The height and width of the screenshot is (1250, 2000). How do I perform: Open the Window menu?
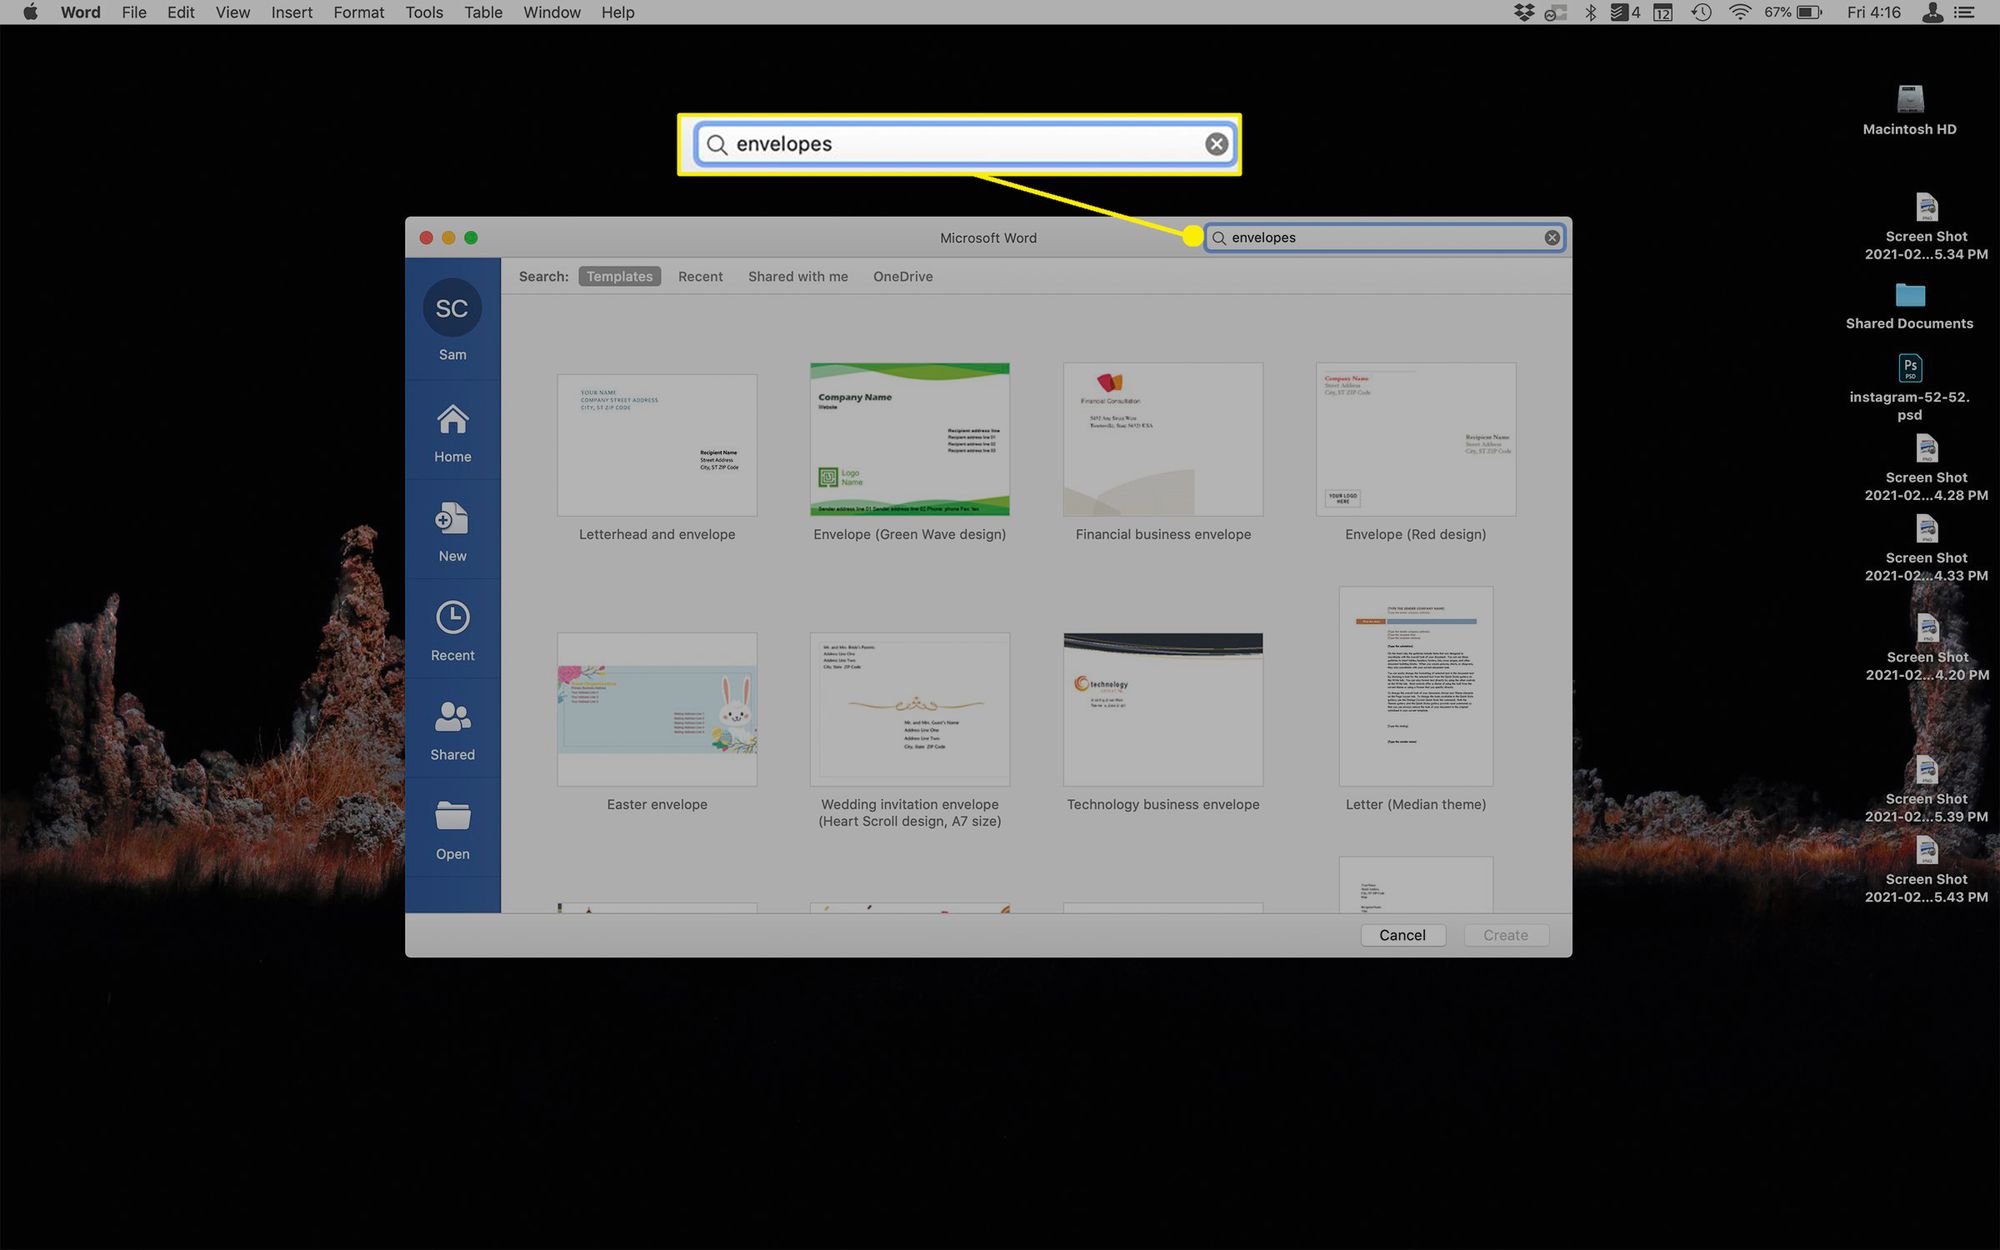coord(550,13)
